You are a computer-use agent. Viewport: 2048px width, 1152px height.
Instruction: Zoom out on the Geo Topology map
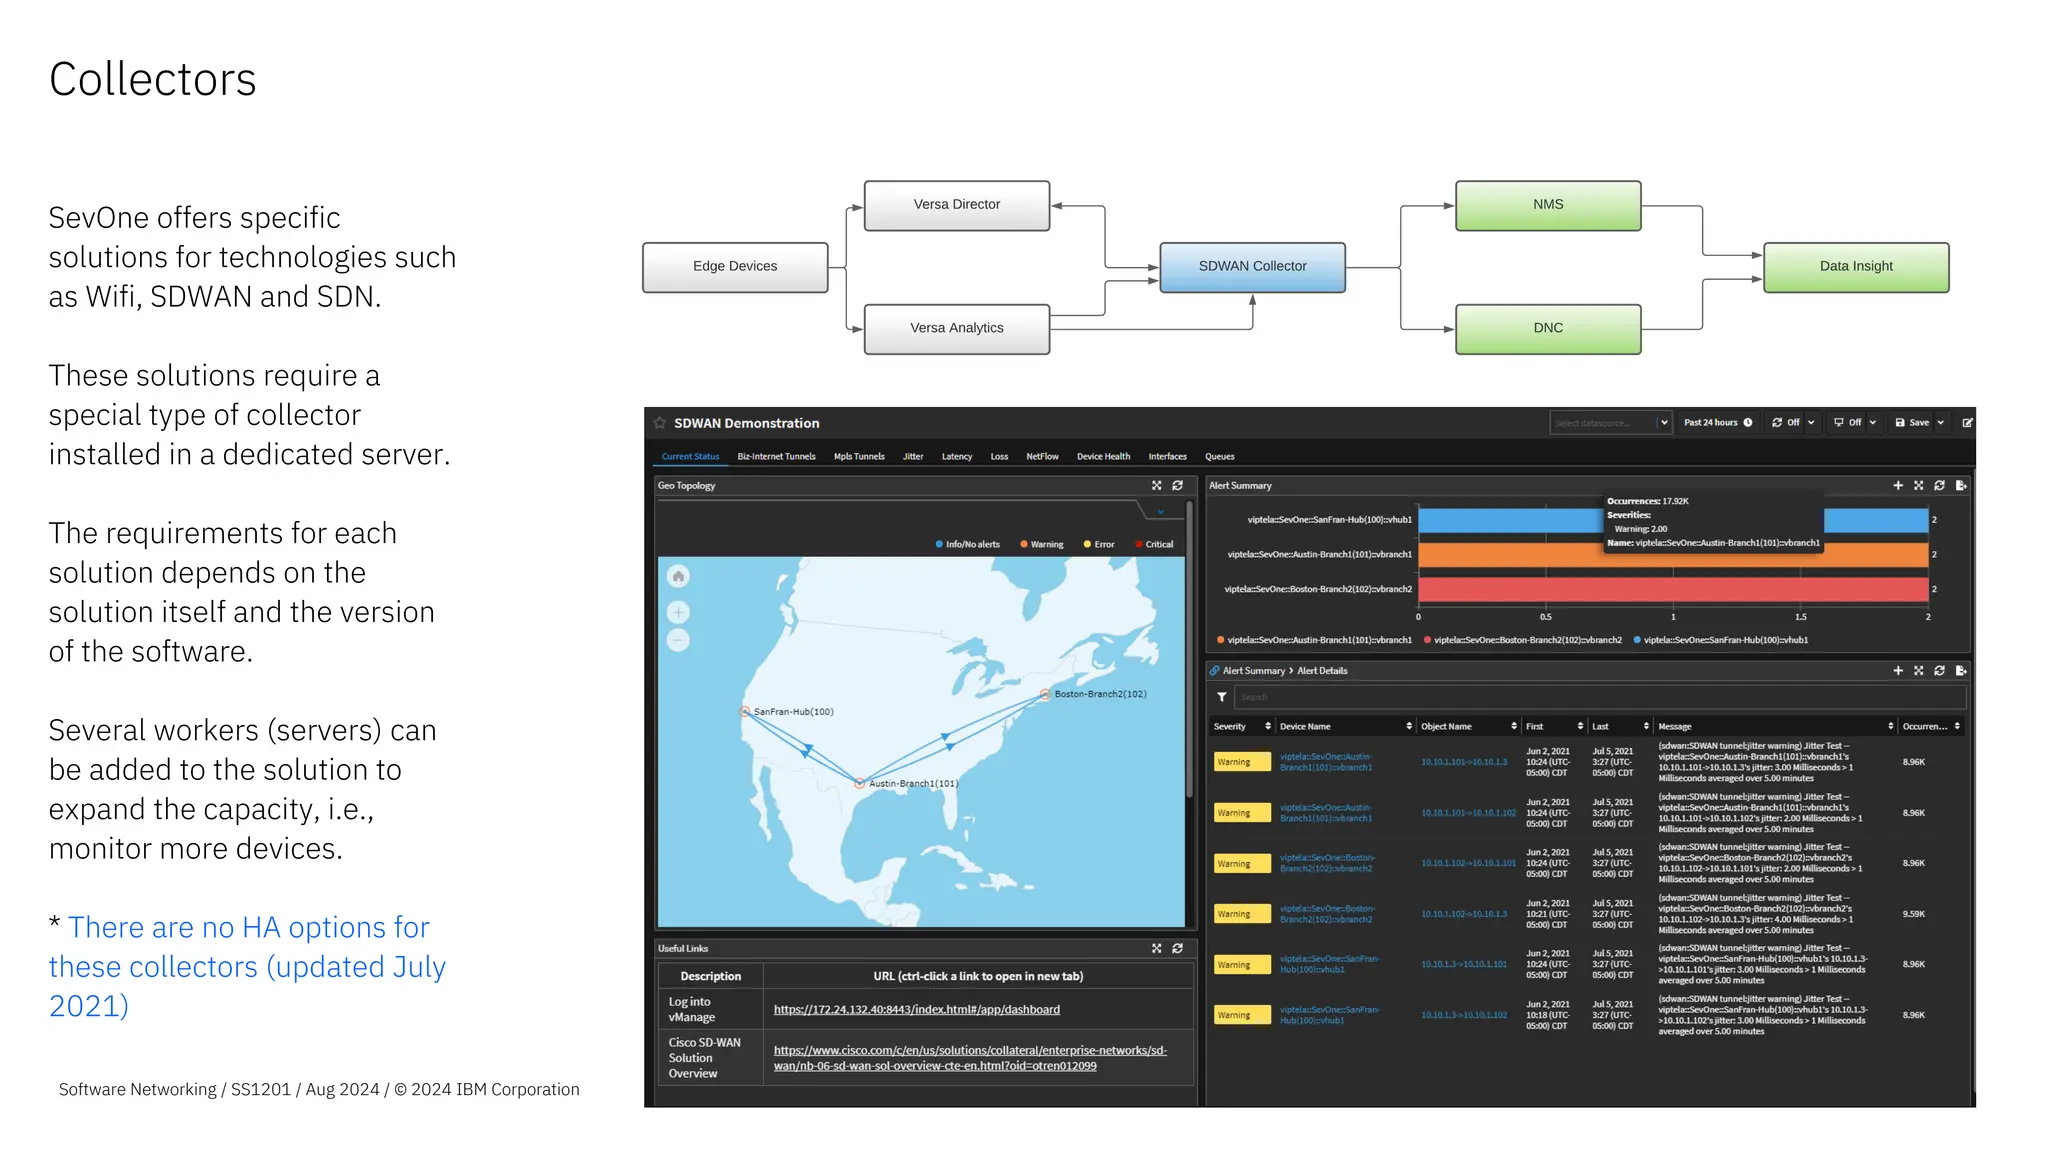tap(678, 640)
